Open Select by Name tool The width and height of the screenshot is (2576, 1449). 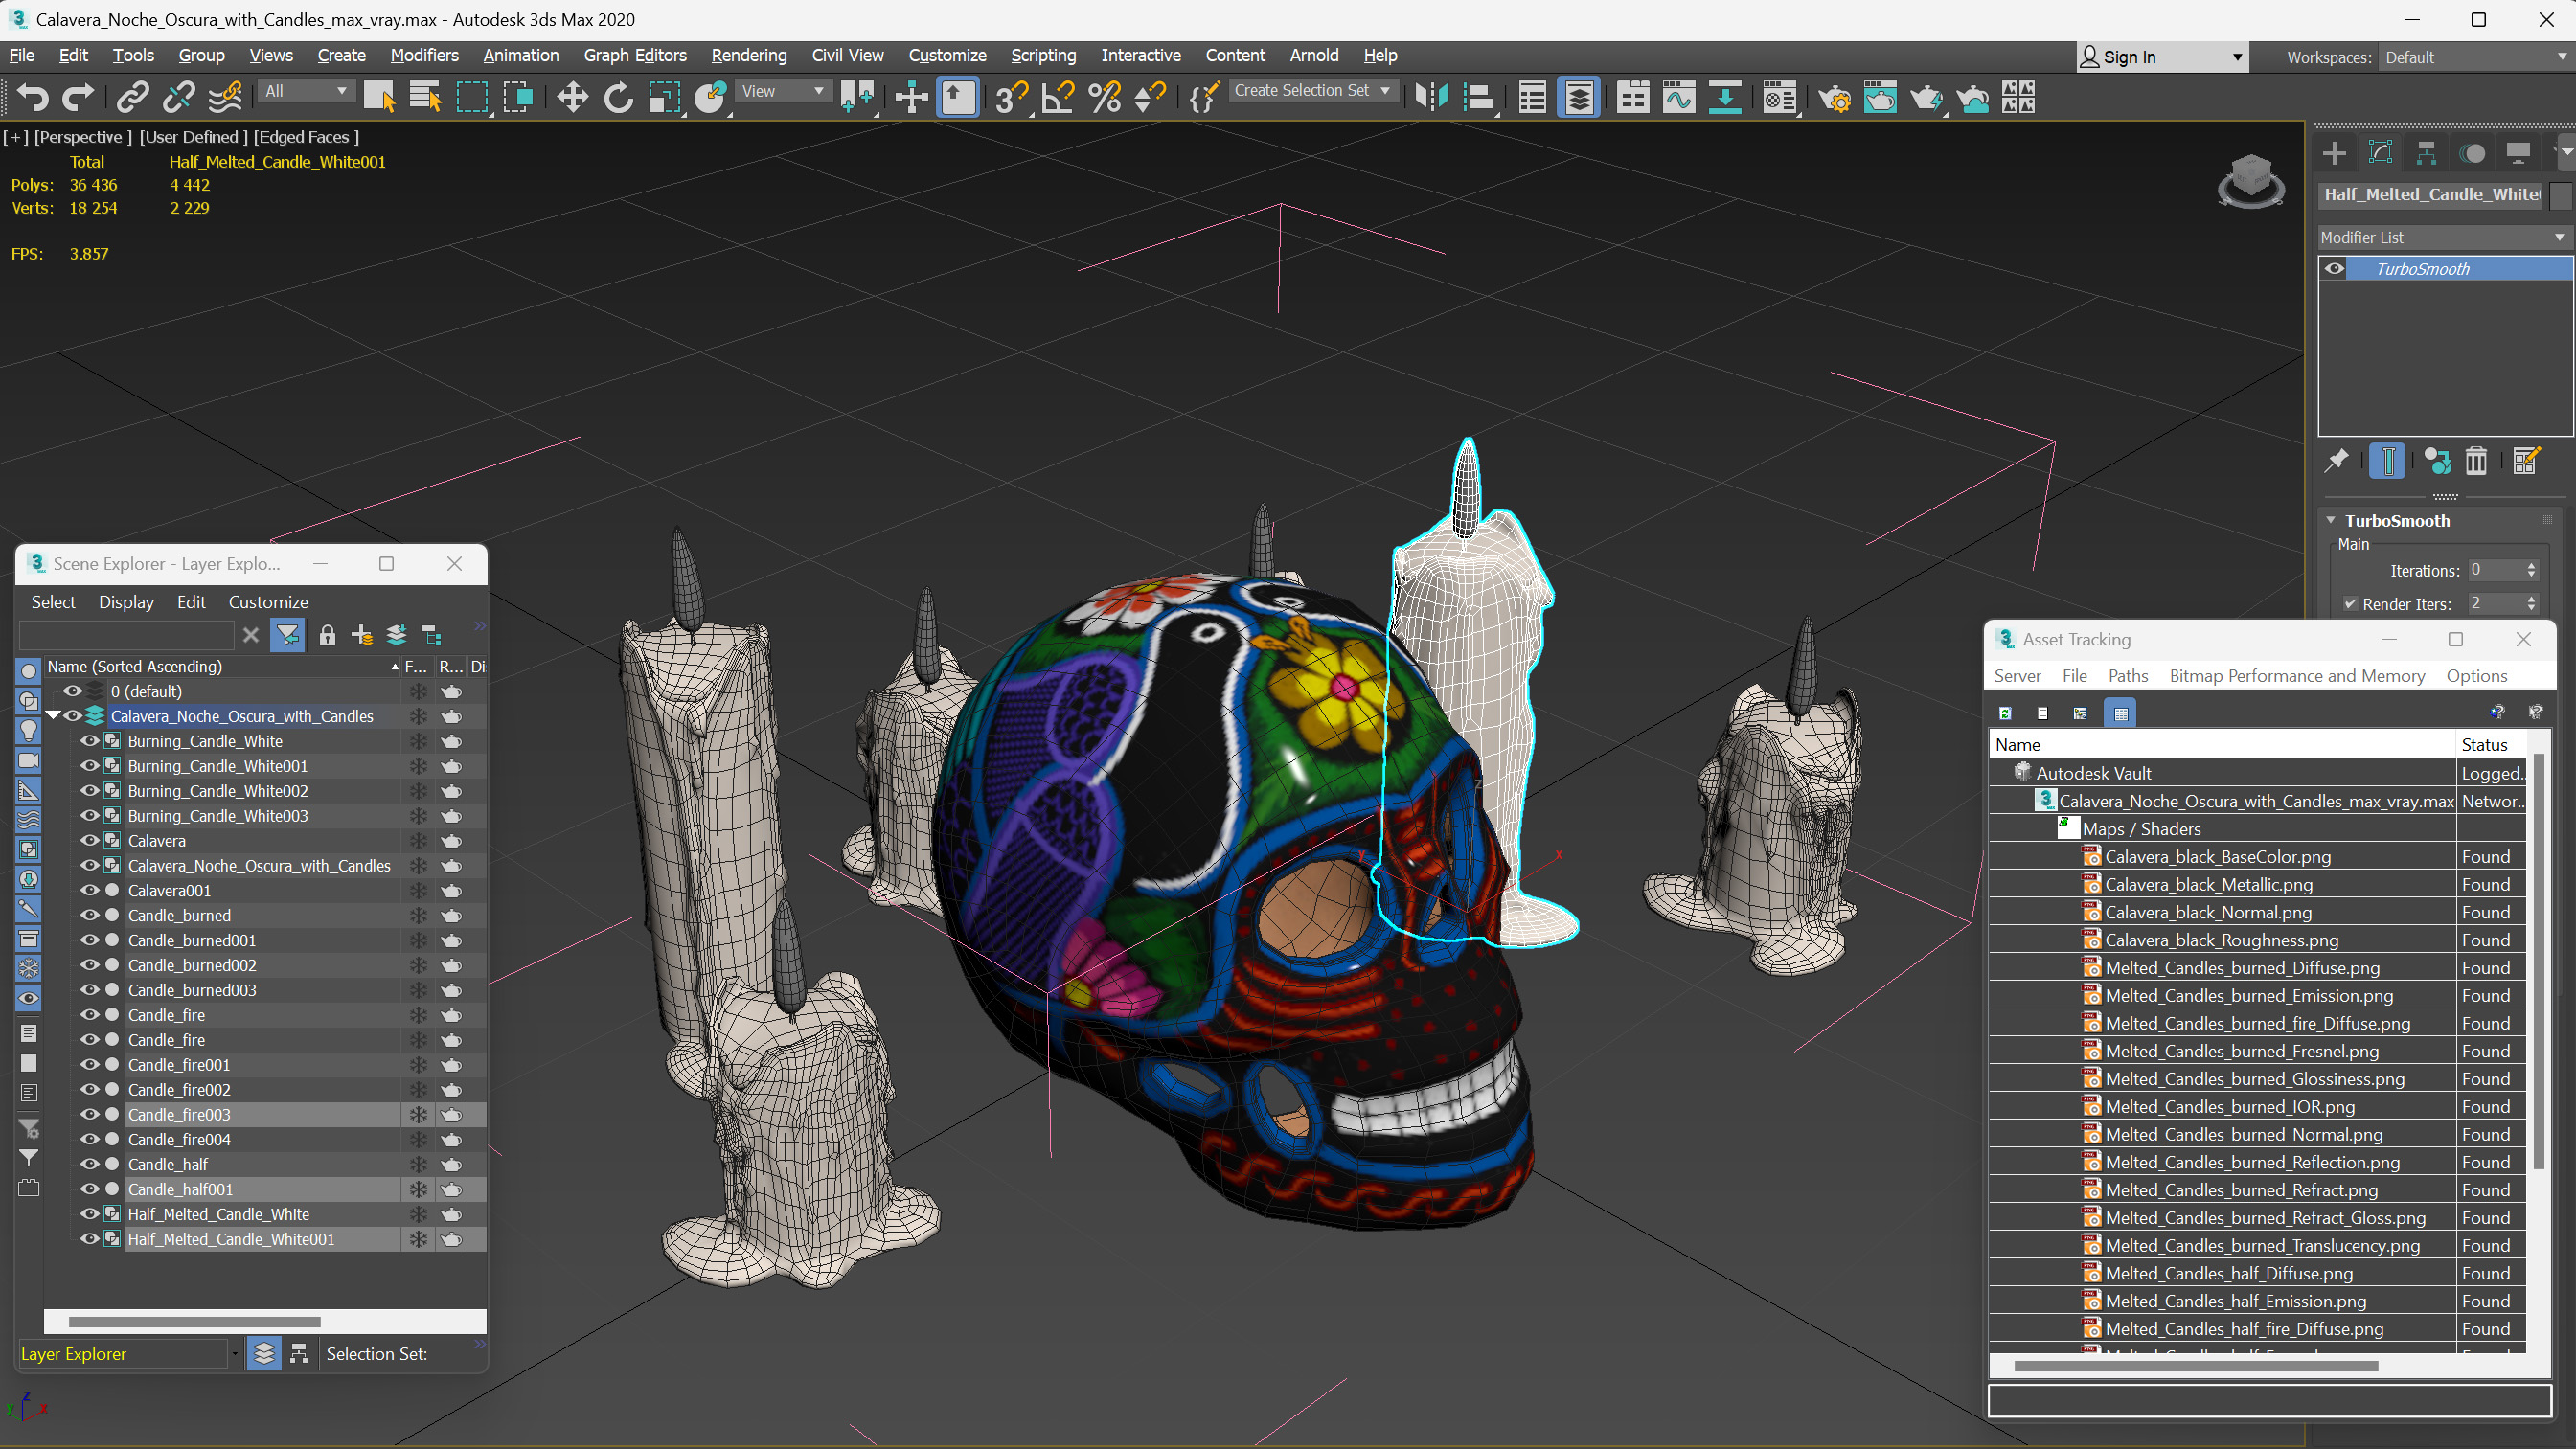(x=425, y=97)
